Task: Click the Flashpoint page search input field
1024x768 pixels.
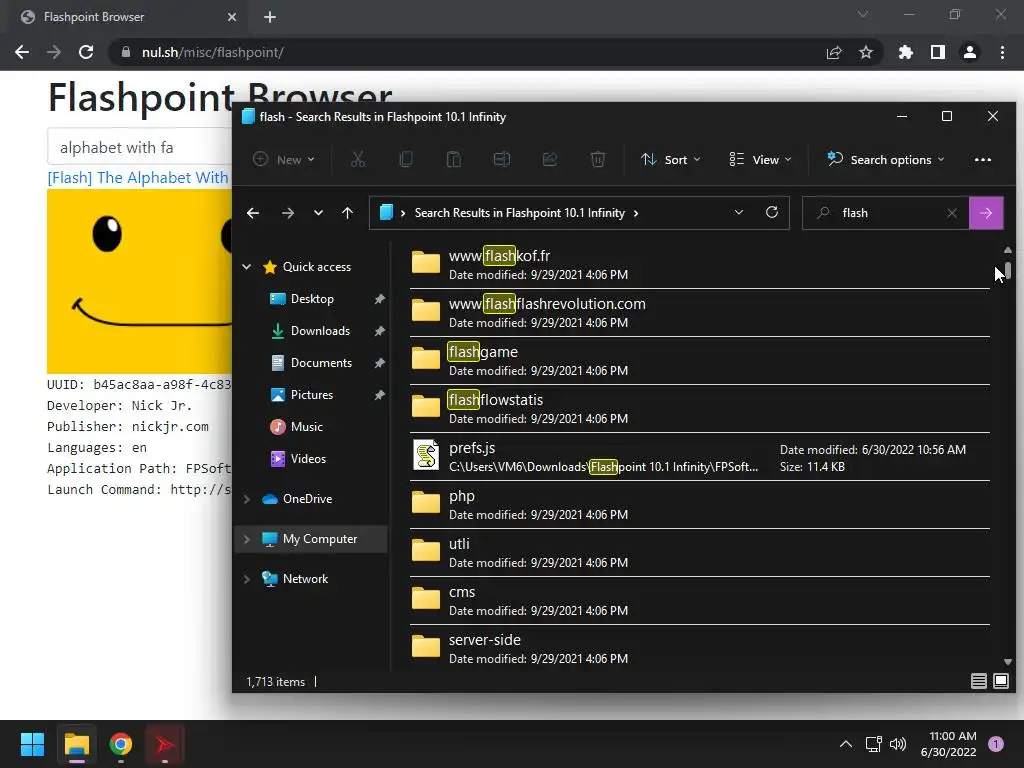Action: (140, 147)
